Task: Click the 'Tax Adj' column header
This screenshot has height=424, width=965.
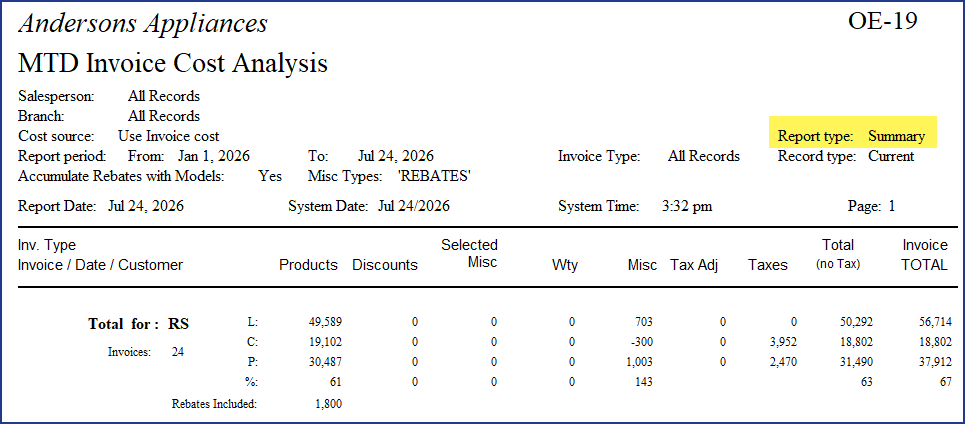Action: coord(694,265)
